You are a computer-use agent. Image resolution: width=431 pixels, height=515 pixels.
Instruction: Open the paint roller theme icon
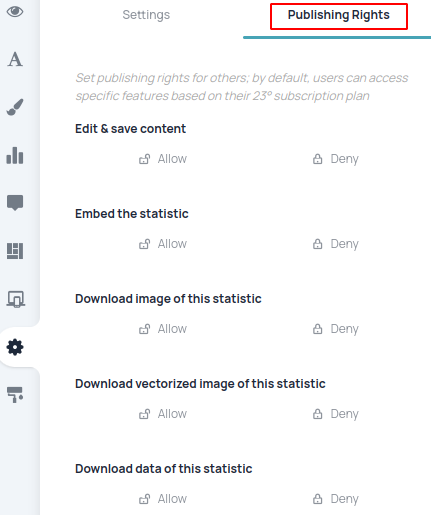pos(15,395)
